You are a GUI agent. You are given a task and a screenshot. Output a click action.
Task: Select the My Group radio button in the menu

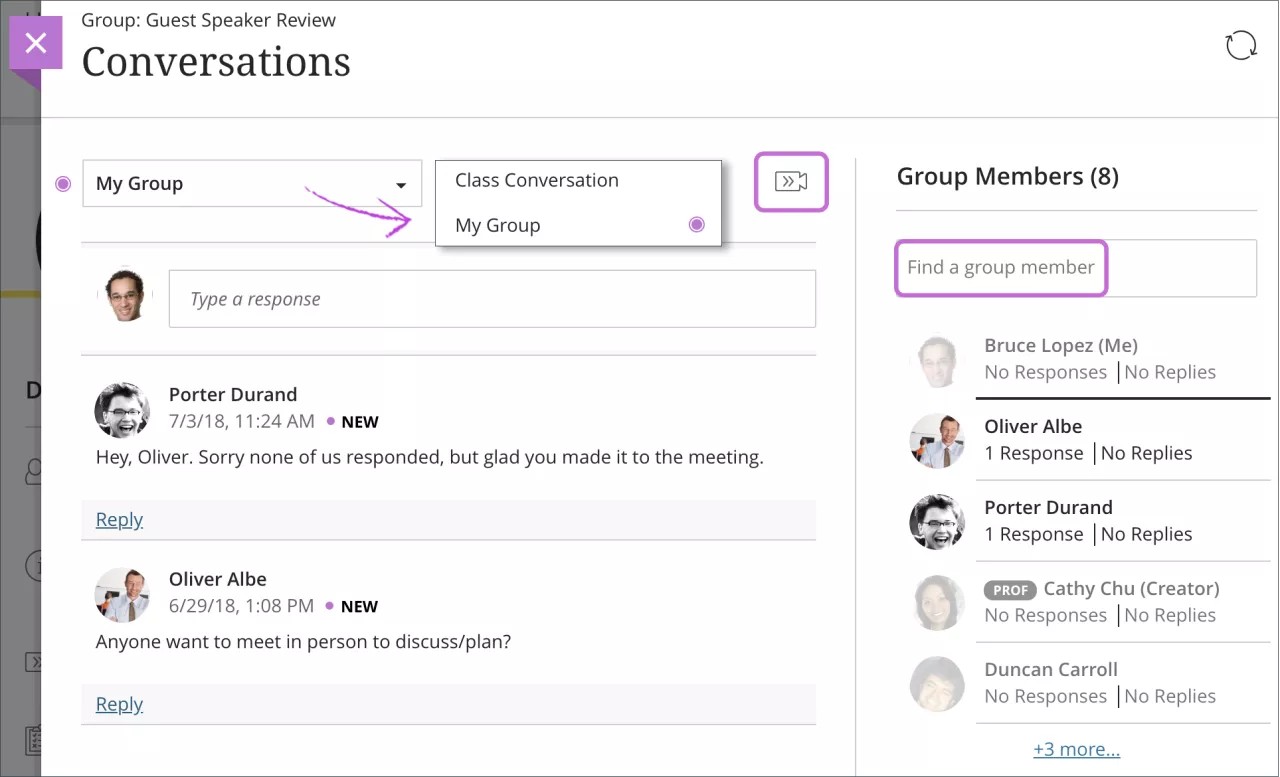(x=696, y=224)
